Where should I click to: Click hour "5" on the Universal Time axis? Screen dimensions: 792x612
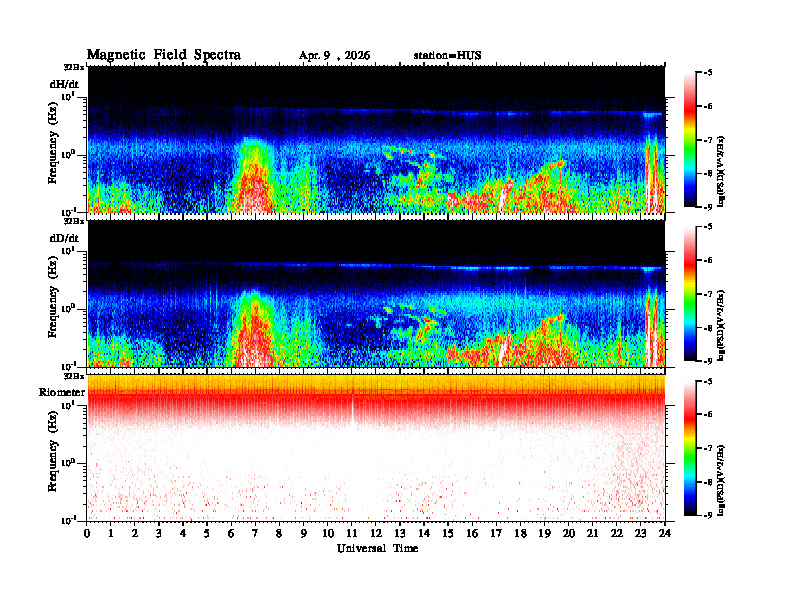click(207, 533)
